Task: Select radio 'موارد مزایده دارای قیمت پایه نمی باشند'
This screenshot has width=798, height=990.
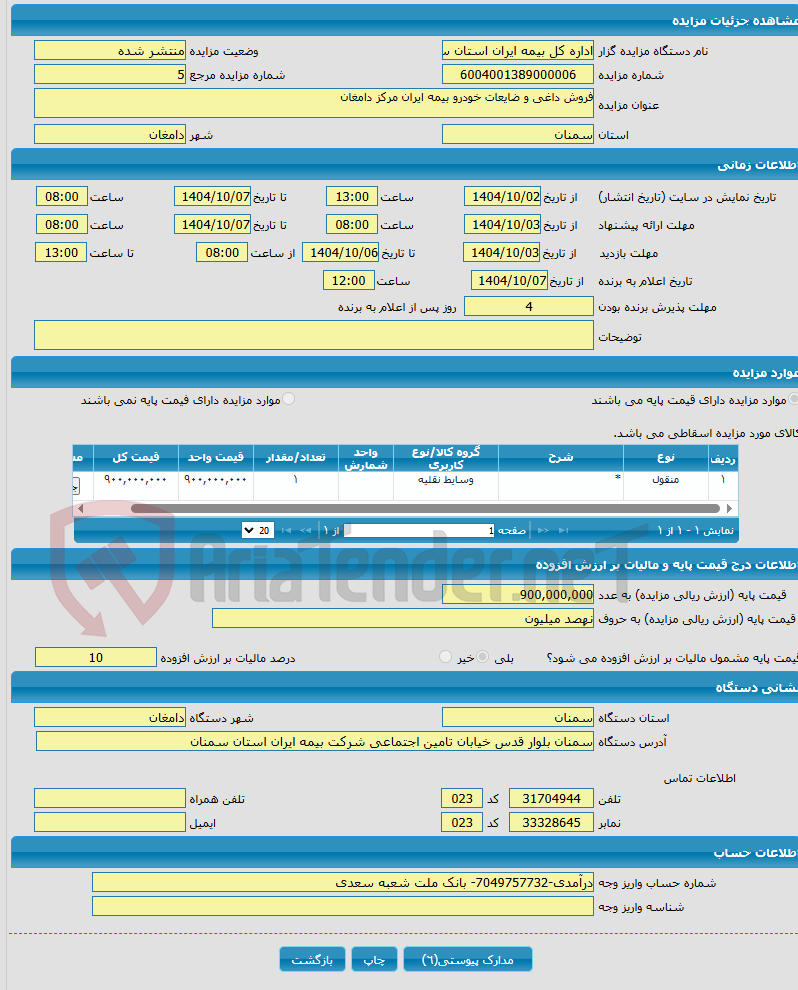Action: (x=289, y=398)
